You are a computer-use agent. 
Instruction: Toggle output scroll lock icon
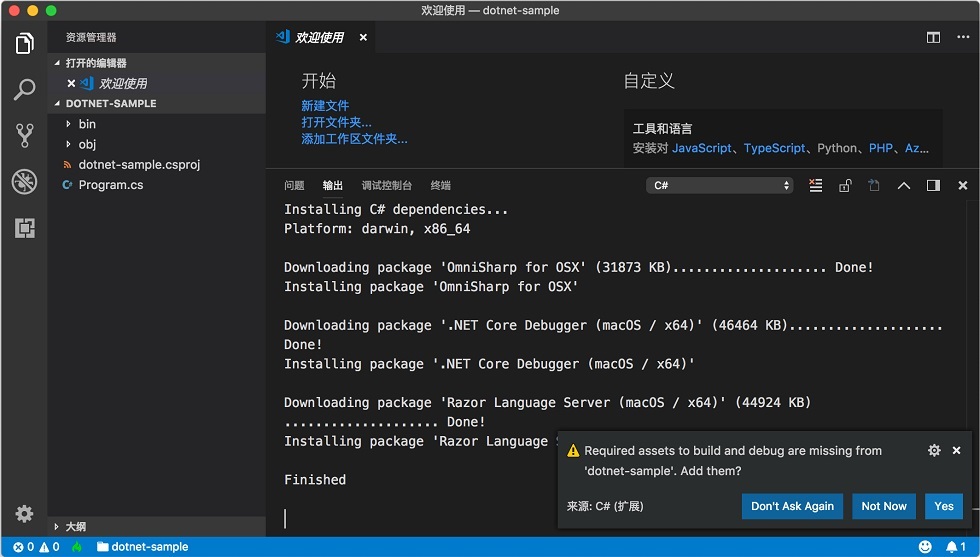[845, 186]
